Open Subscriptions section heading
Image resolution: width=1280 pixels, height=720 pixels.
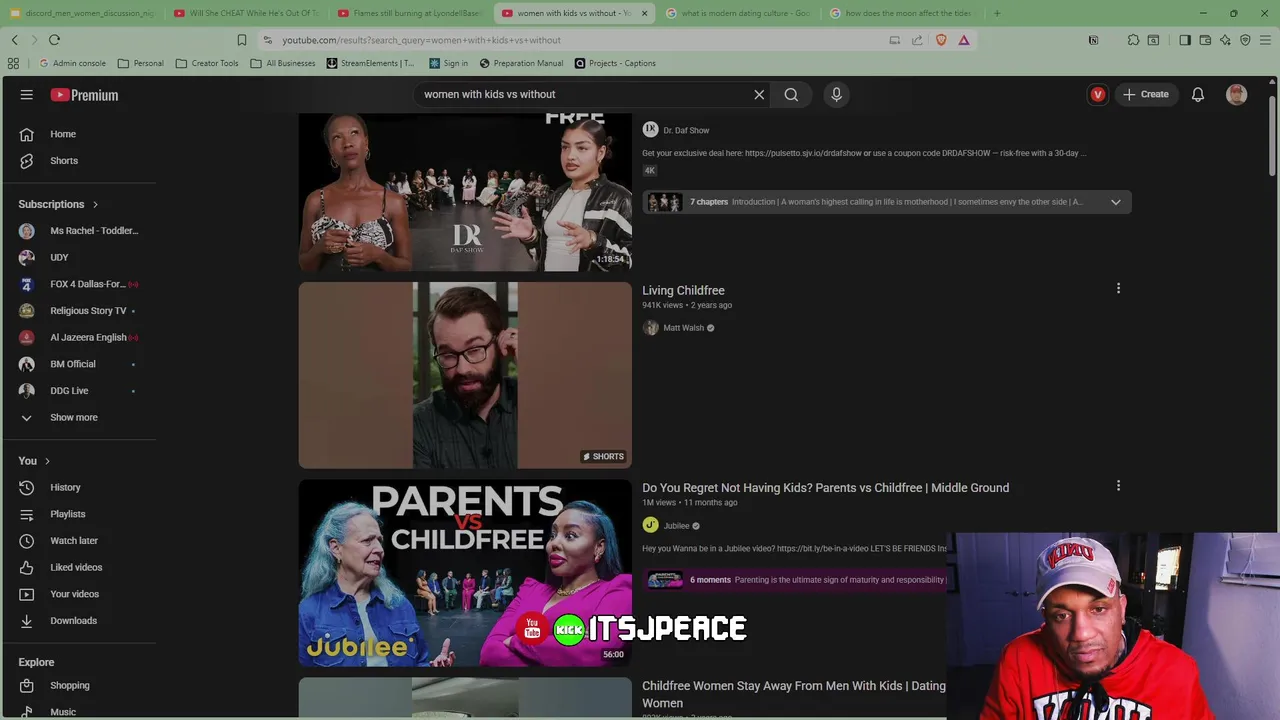(58, 204)
